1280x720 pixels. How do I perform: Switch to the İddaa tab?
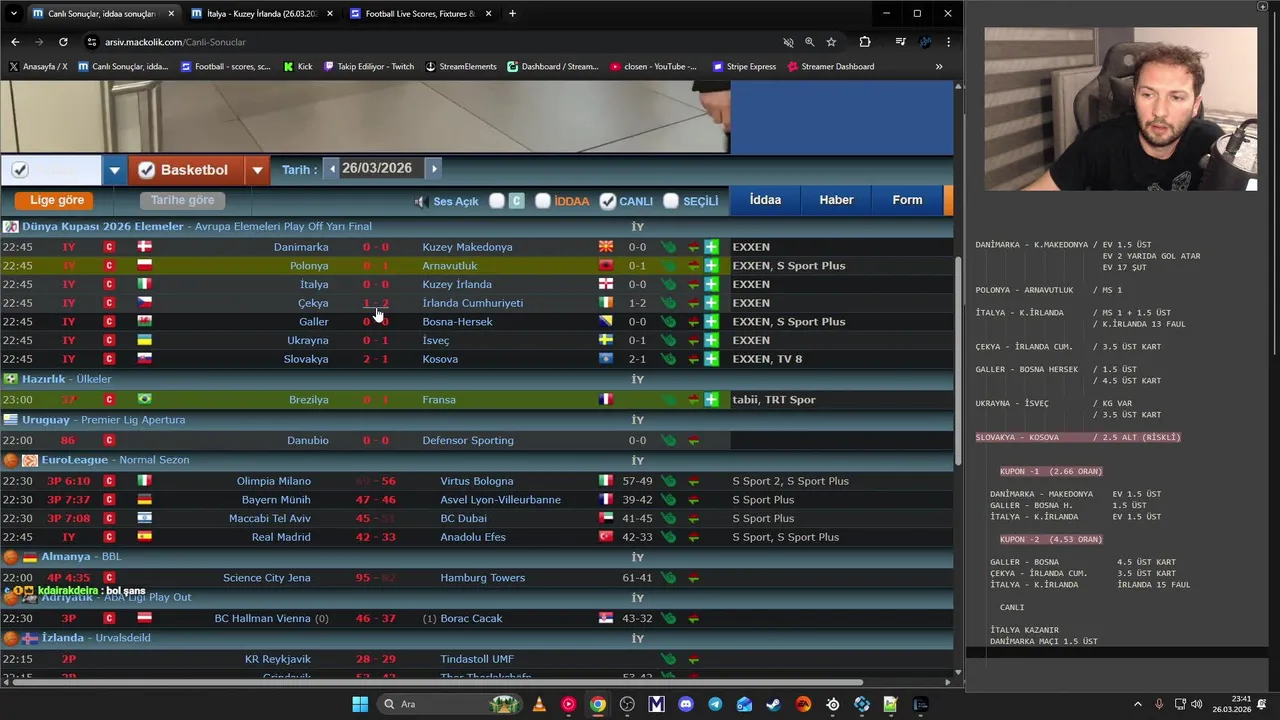coord(765,200)
